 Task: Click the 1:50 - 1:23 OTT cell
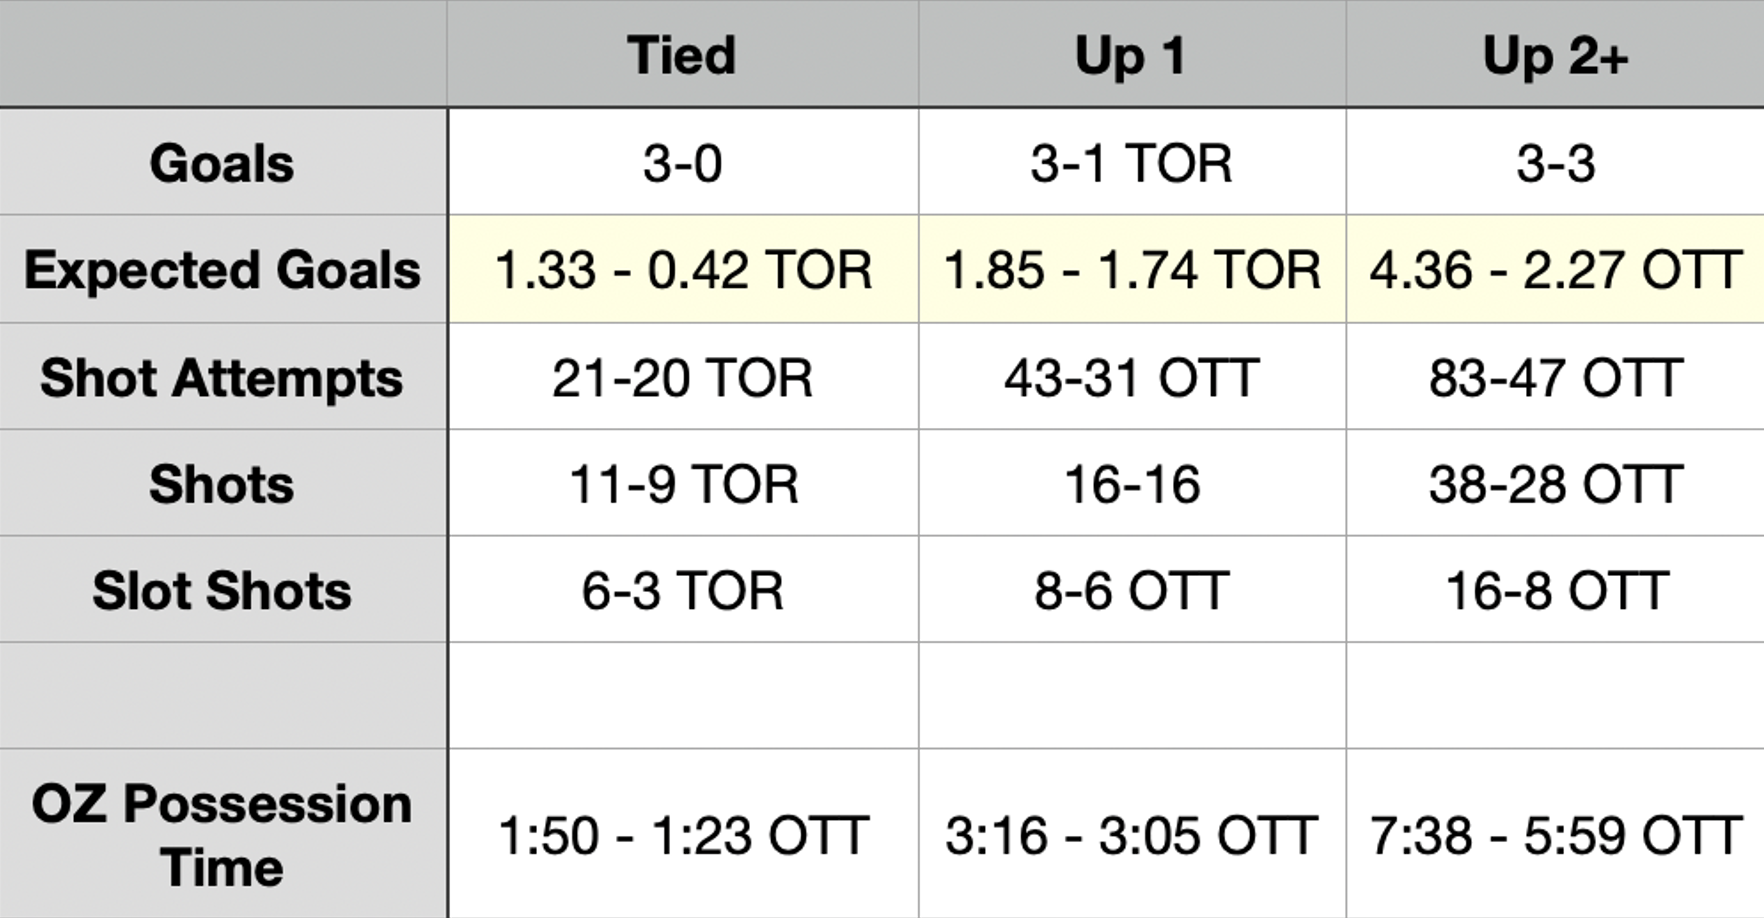[x=682, y=835]
